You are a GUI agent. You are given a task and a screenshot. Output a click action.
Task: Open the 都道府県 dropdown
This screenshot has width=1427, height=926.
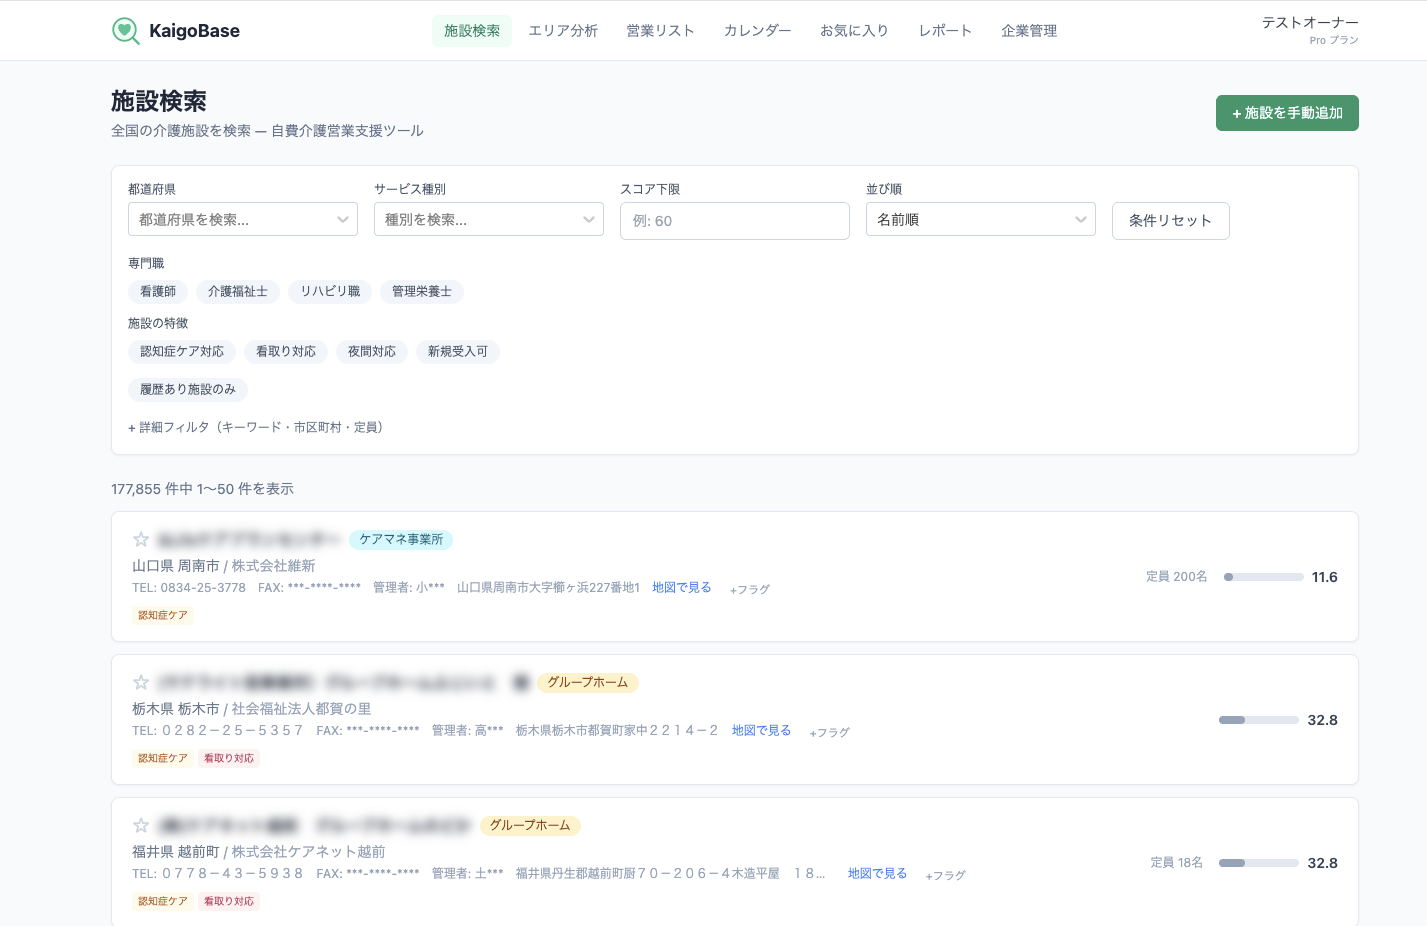(242, 218)
